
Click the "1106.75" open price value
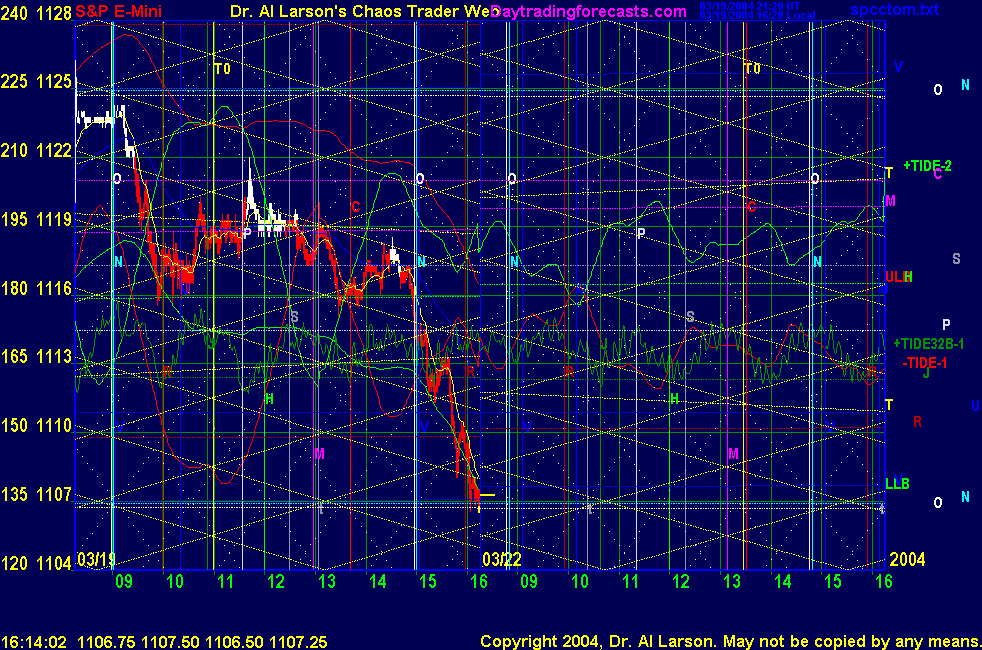pos(106,642)
